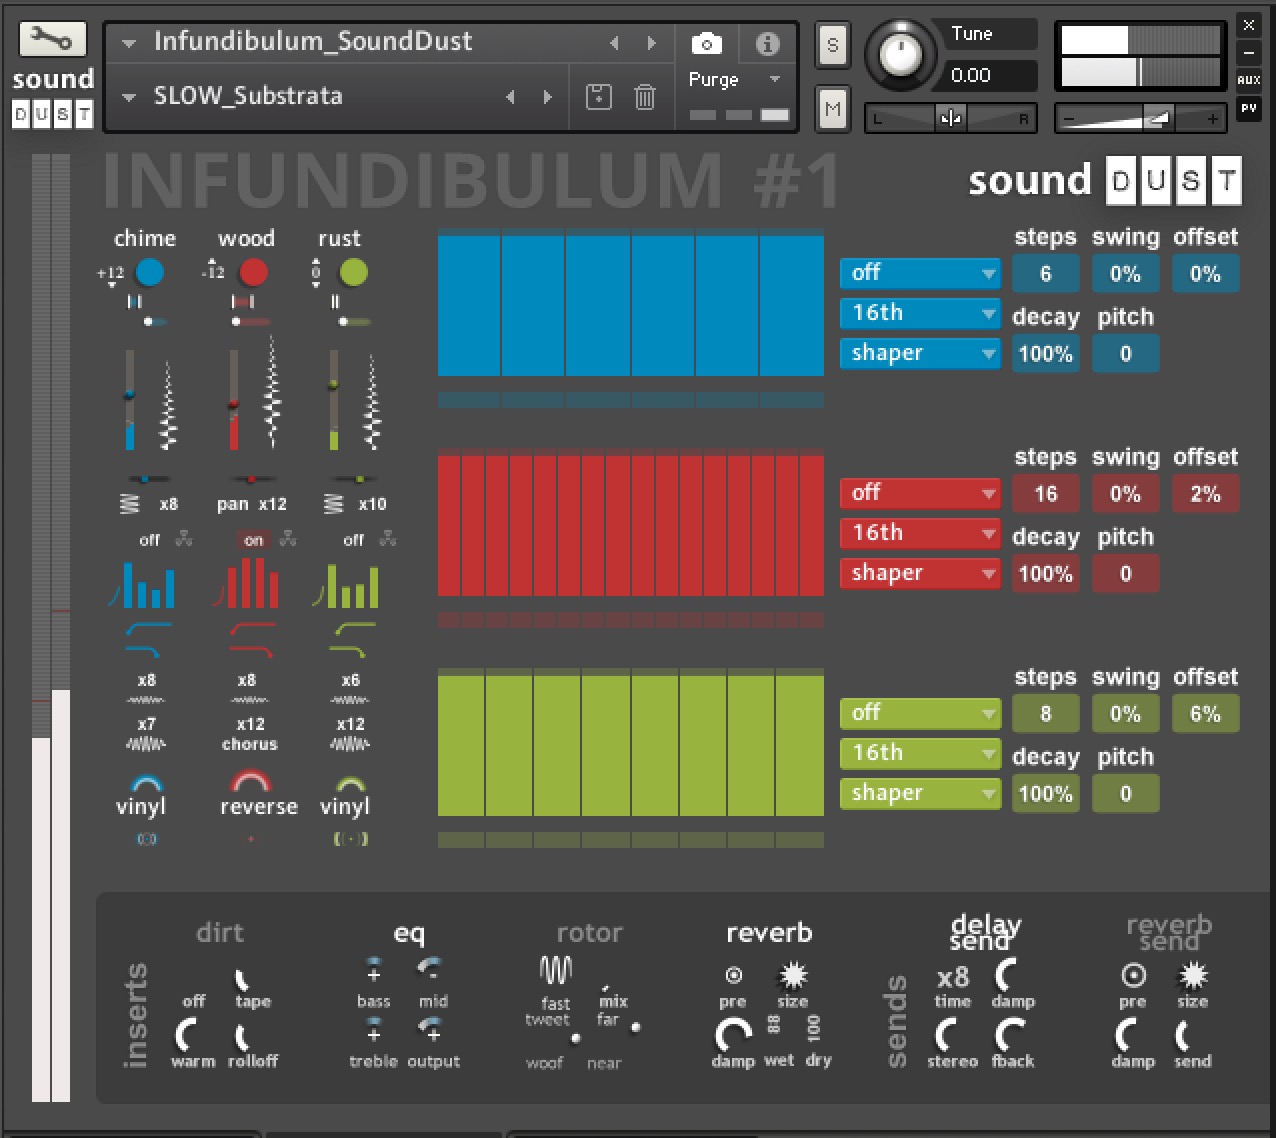Image resolution: width=1276 pixels, height=1138 pixels.
Task: Open the Purge menu
Action: click(x=735, y=79)
